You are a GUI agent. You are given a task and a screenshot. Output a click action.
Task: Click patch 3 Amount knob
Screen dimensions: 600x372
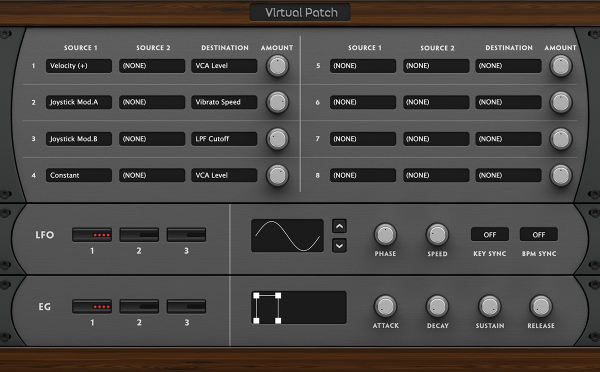click(277, 139)
